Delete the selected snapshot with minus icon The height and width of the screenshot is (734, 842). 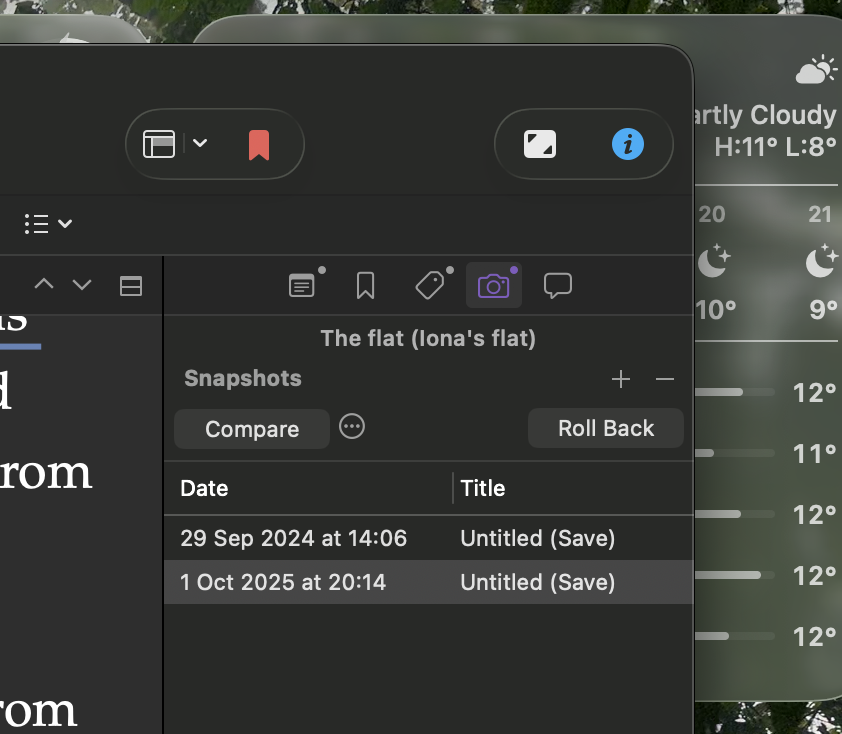(x=665, y=379)
